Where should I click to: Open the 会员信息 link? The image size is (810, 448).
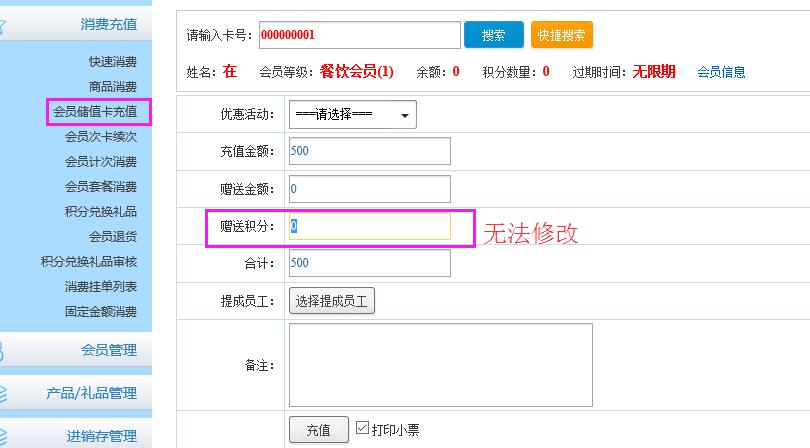(721, 72)
